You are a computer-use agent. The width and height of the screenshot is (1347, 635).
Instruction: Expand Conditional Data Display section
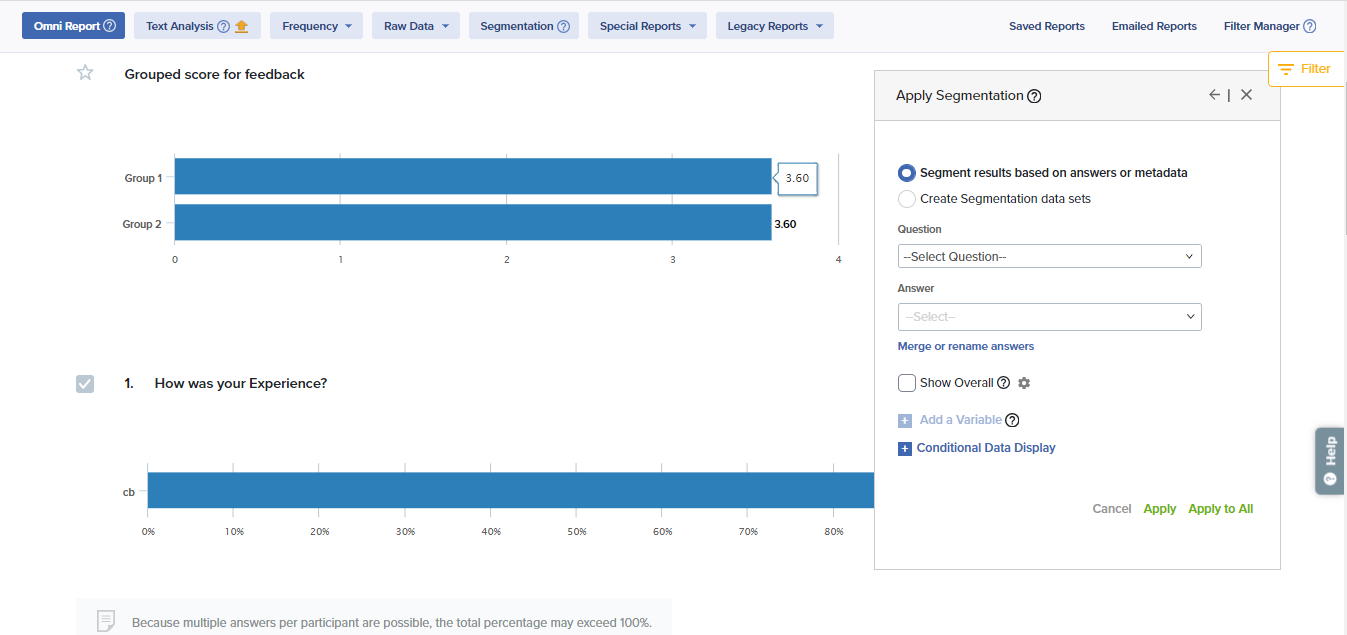tap(985, 448)
